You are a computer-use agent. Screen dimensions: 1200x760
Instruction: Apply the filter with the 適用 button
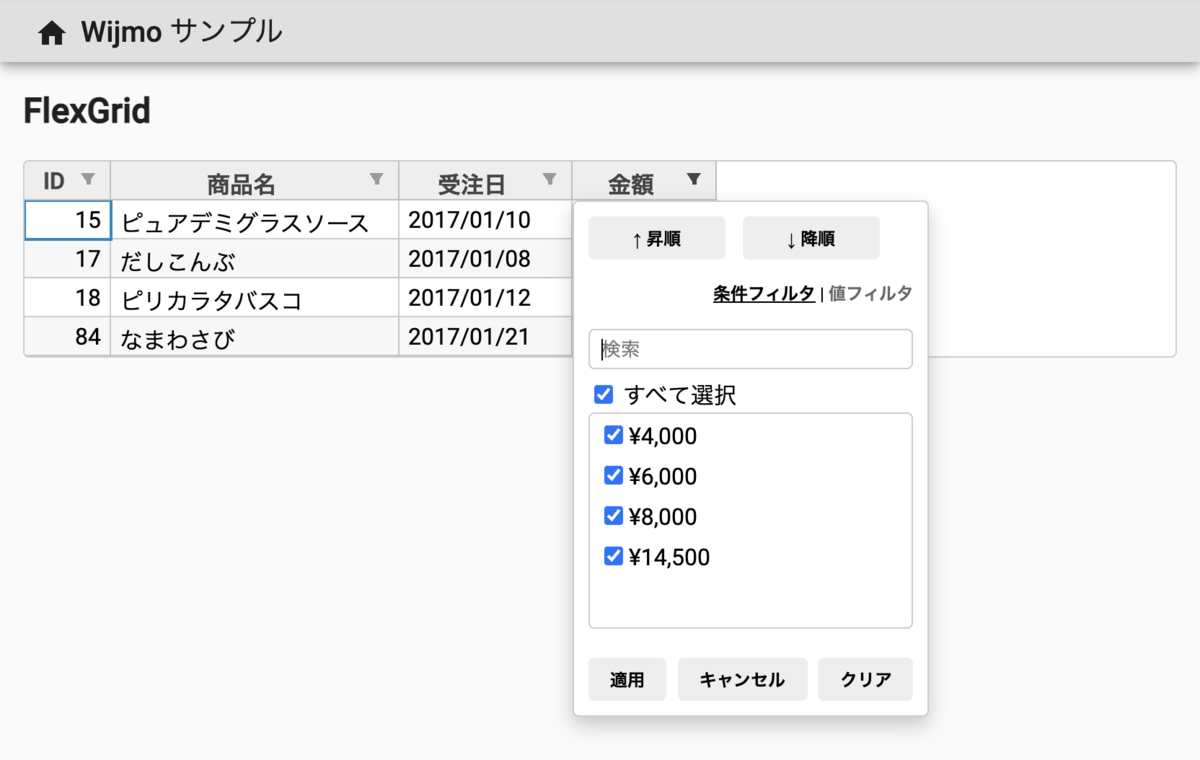(x=627, y=679)
